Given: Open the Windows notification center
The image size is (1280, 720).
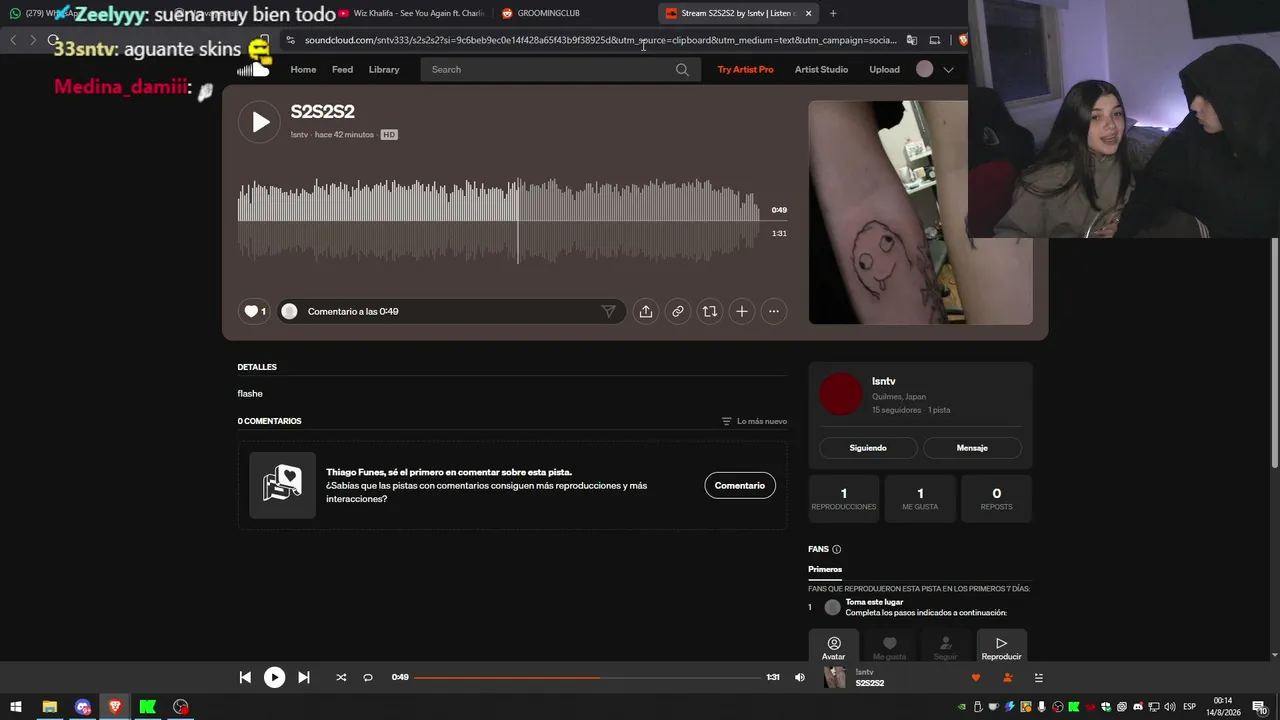Looking at the screenshot, I should click(x=1259, y=707).
